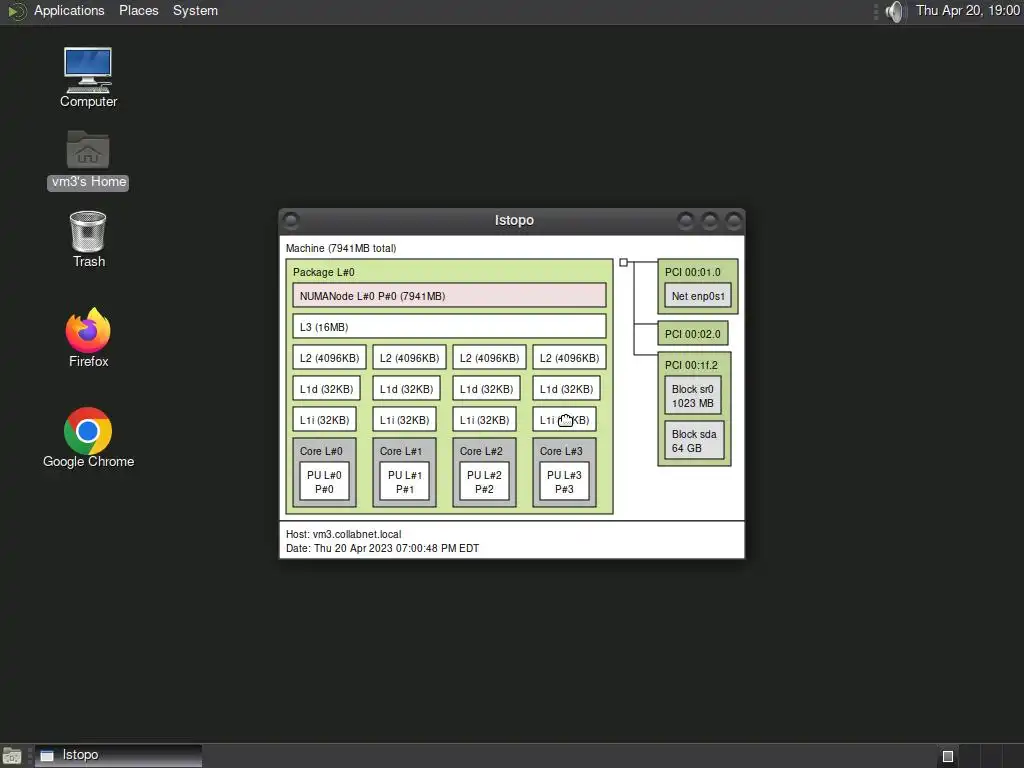
Task: Open vm3's Home folder icon
Action: 88,159
